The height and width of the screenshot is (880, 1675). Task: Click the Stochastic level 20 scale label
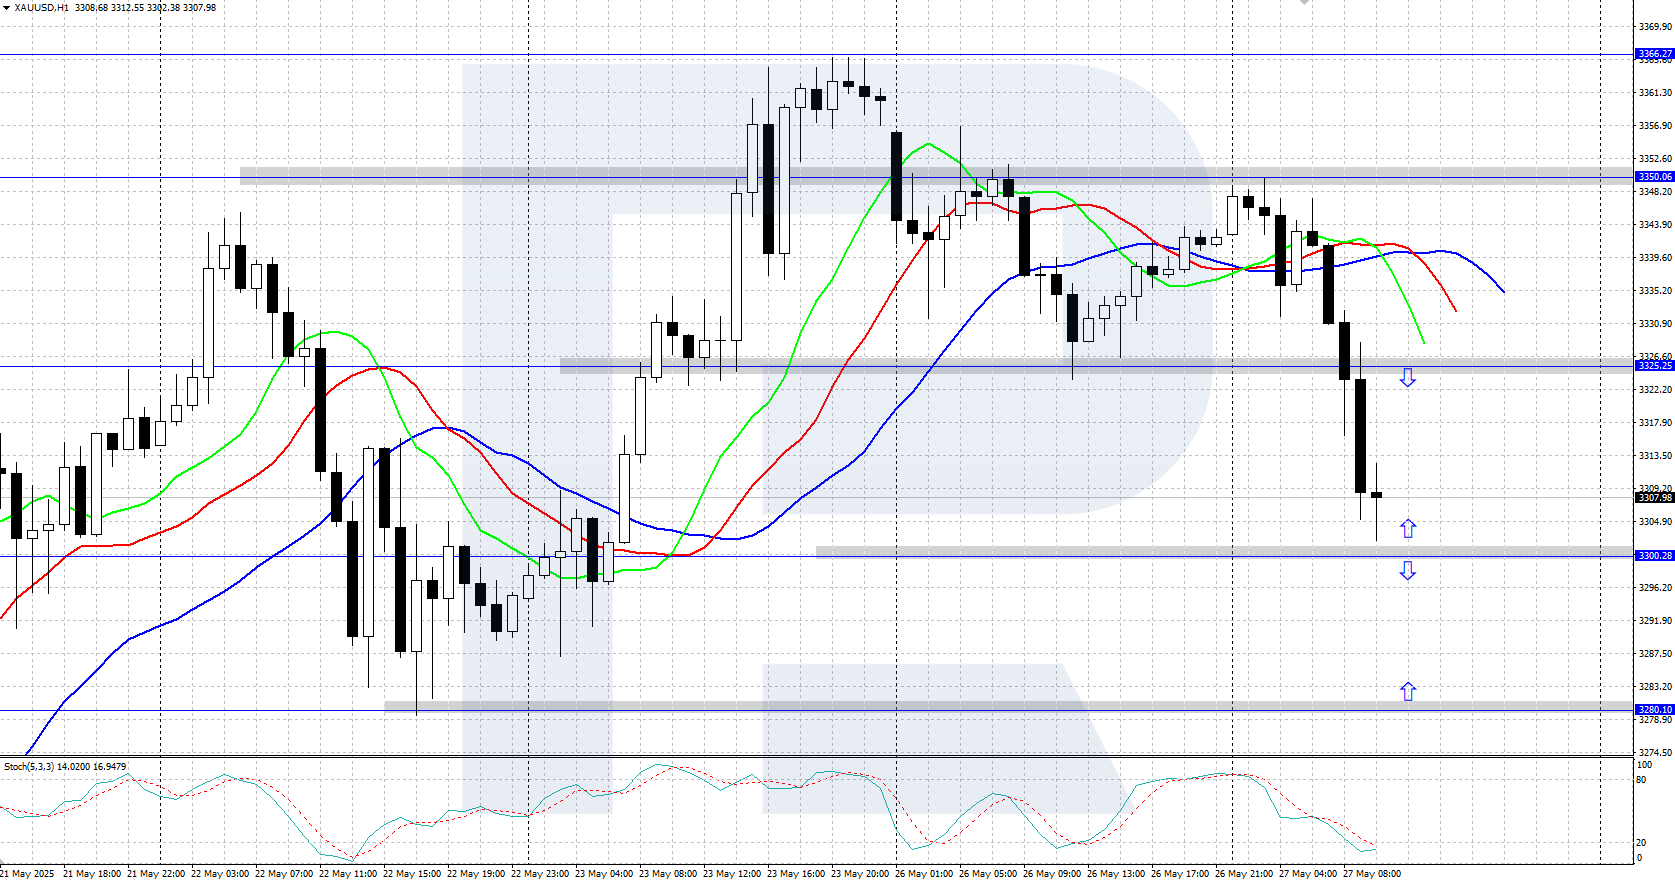1641,843
